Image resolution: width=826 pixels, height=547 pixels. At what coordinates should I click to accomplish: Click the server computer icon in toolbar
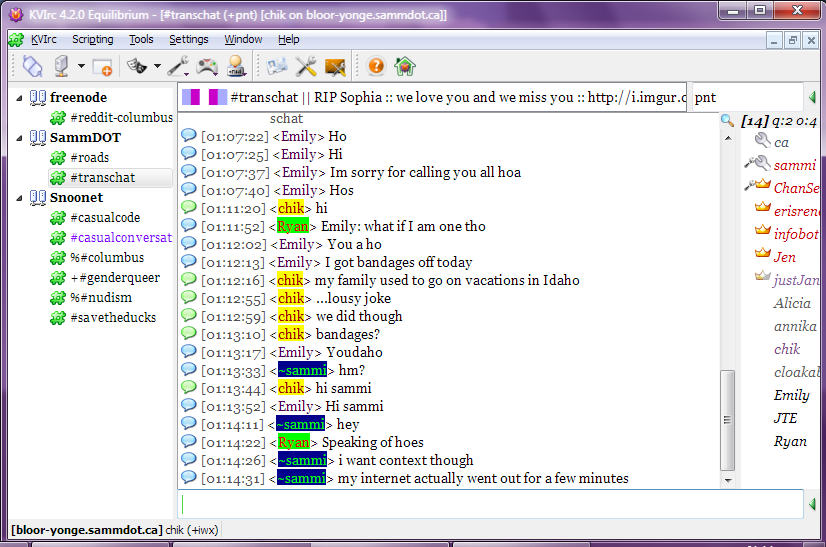pos(61,66)
